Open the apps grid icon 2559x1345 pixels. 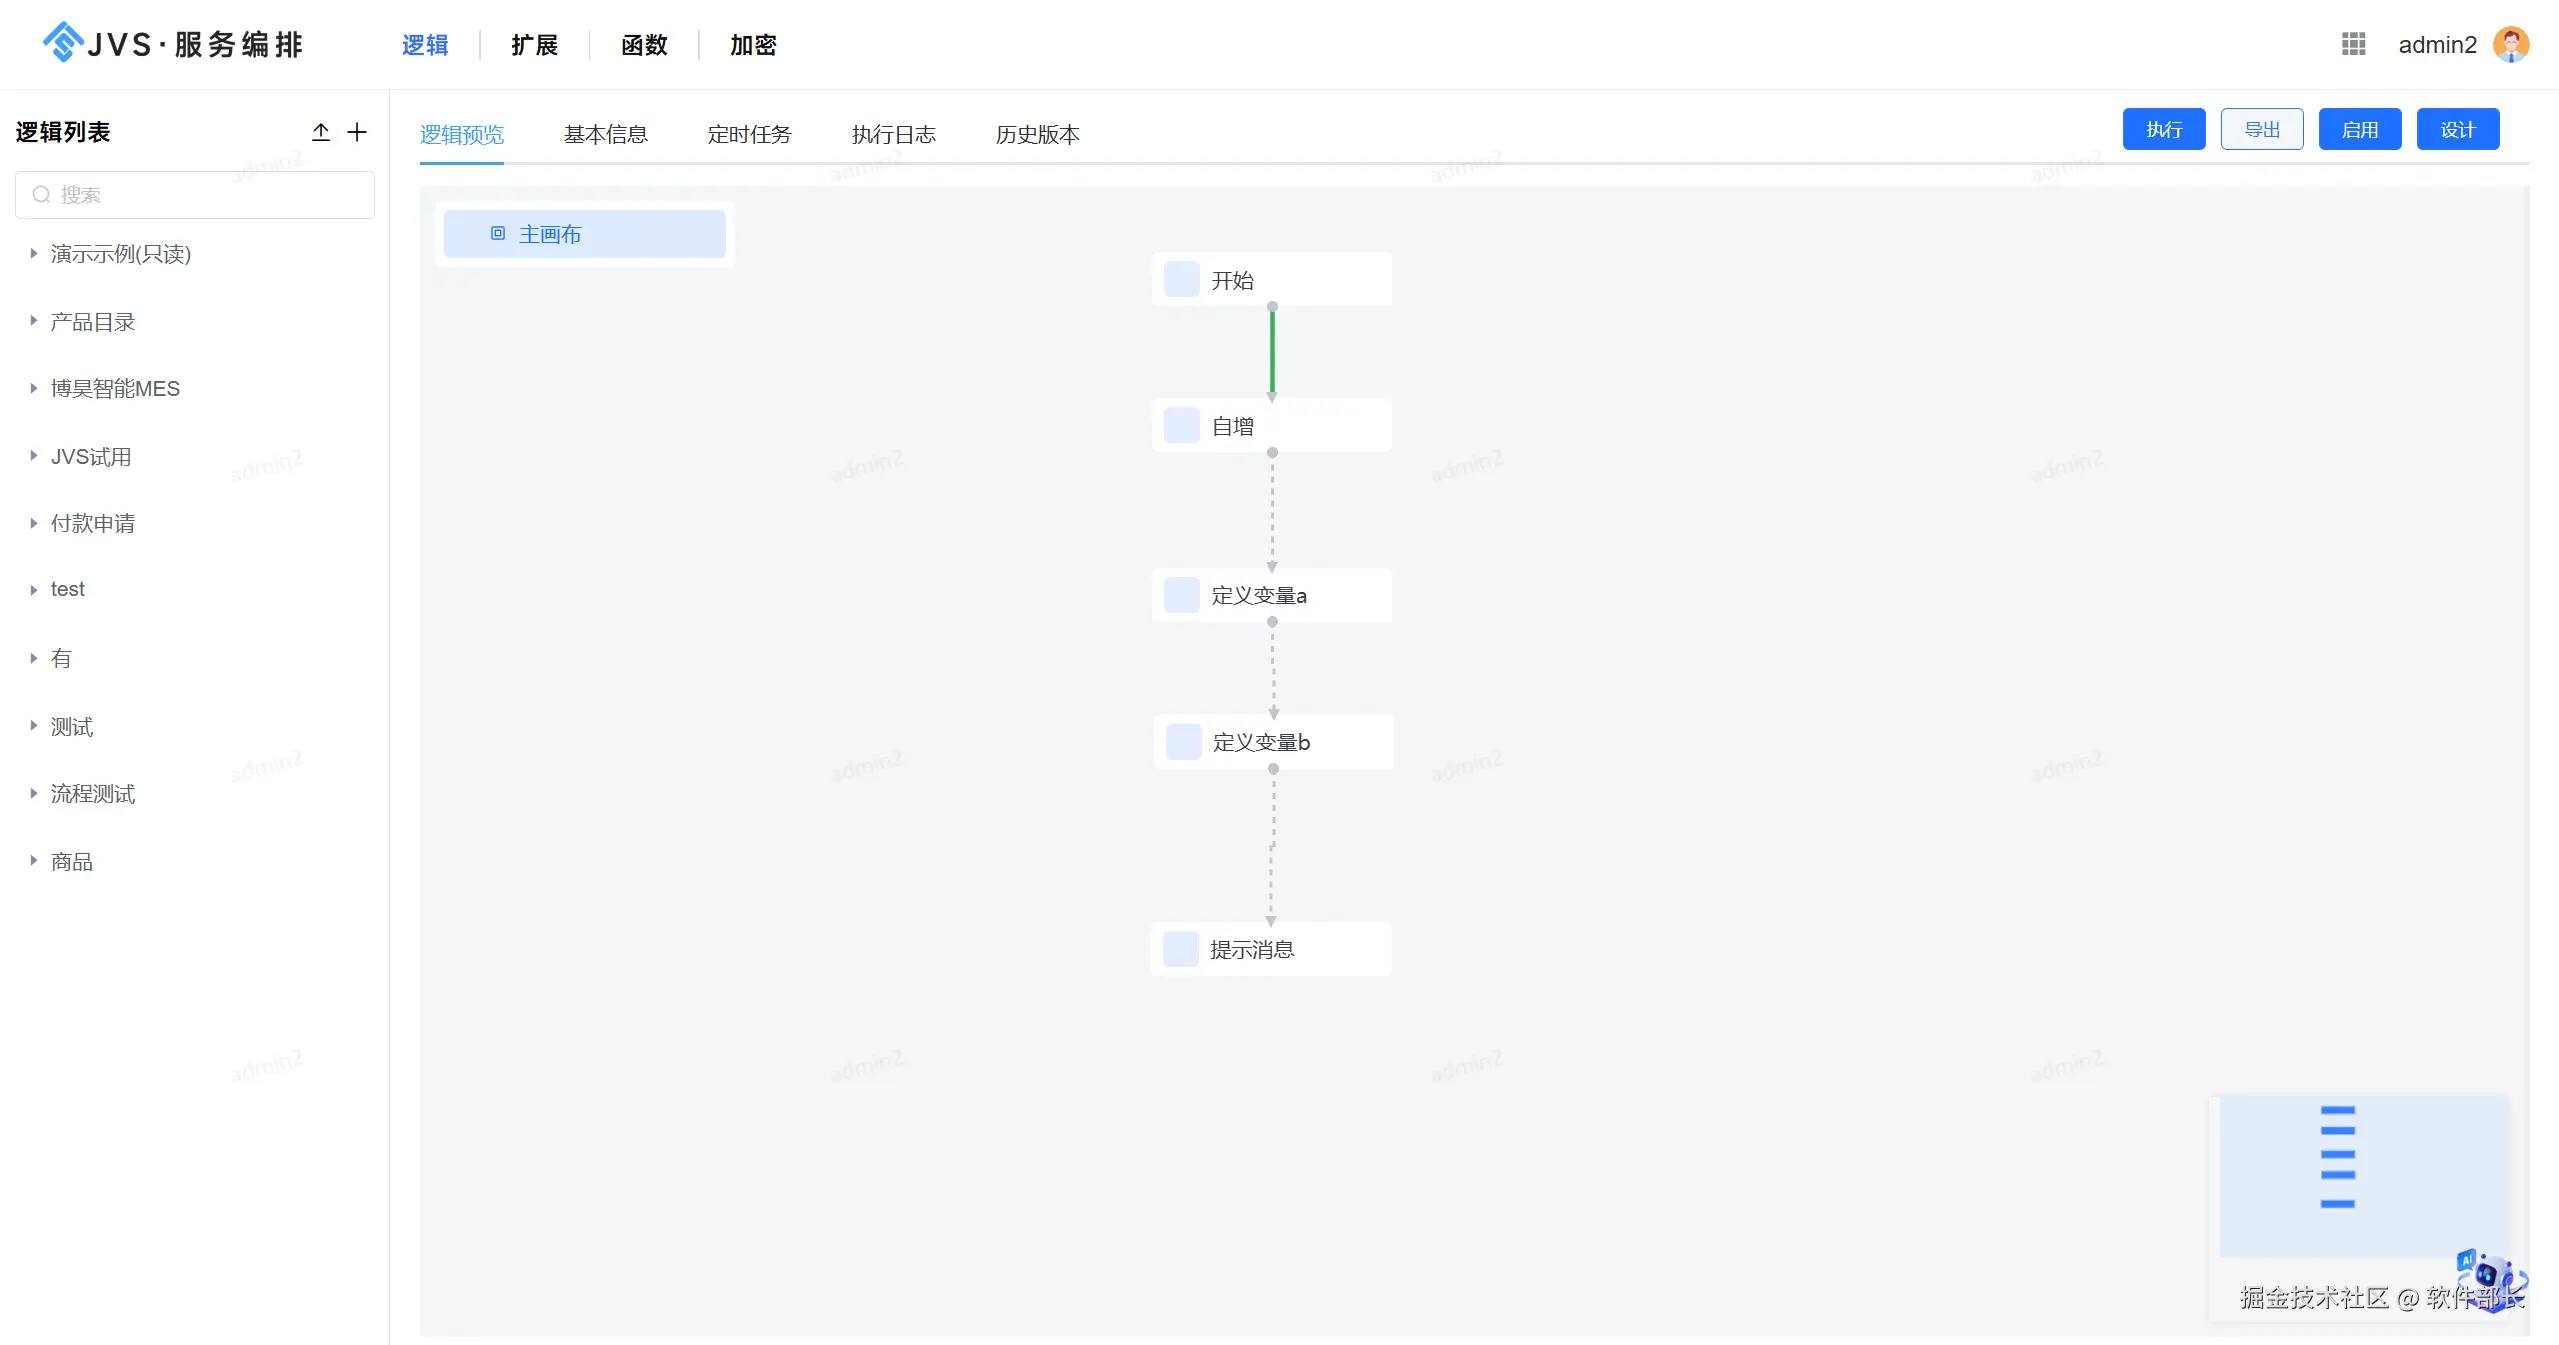tap(2353, 44)
